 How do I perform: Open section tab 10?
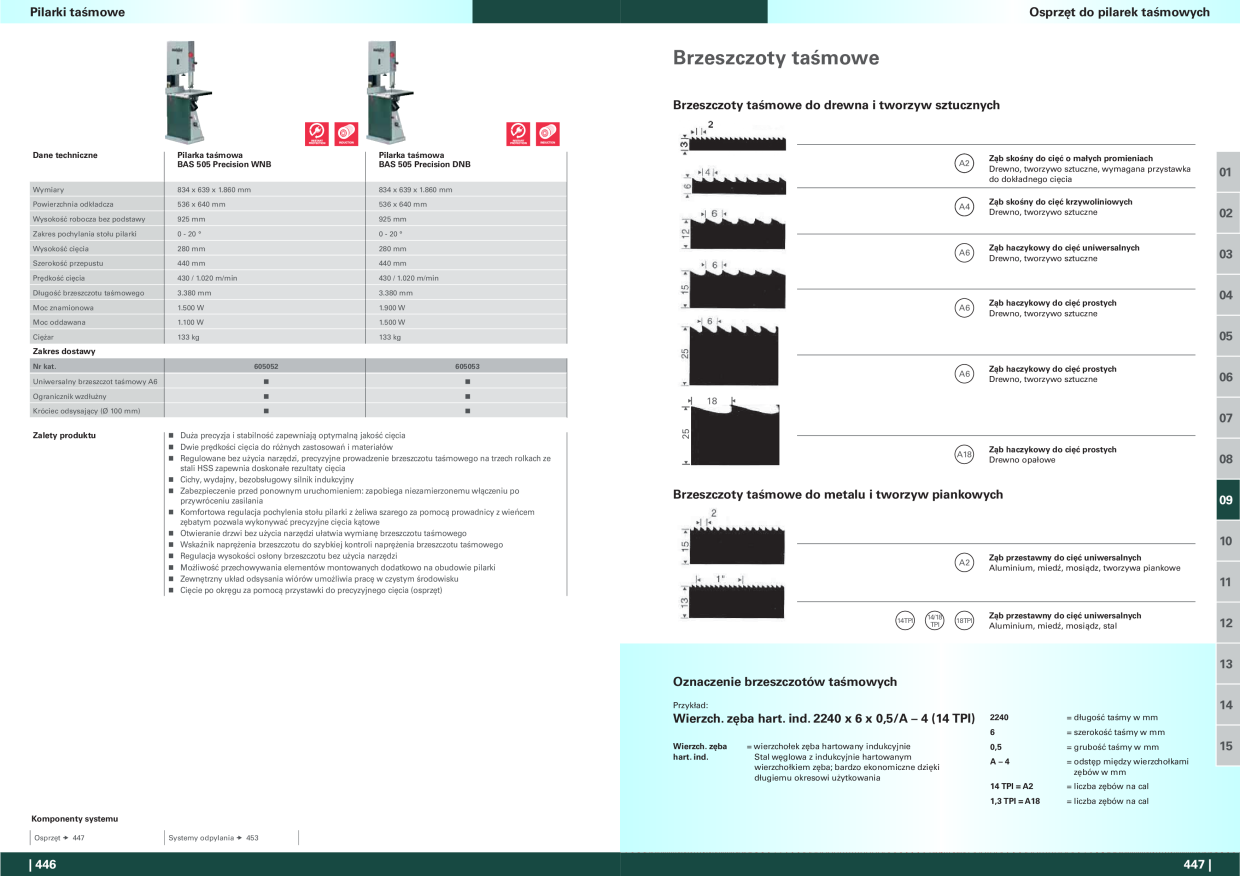point(1227,541)
